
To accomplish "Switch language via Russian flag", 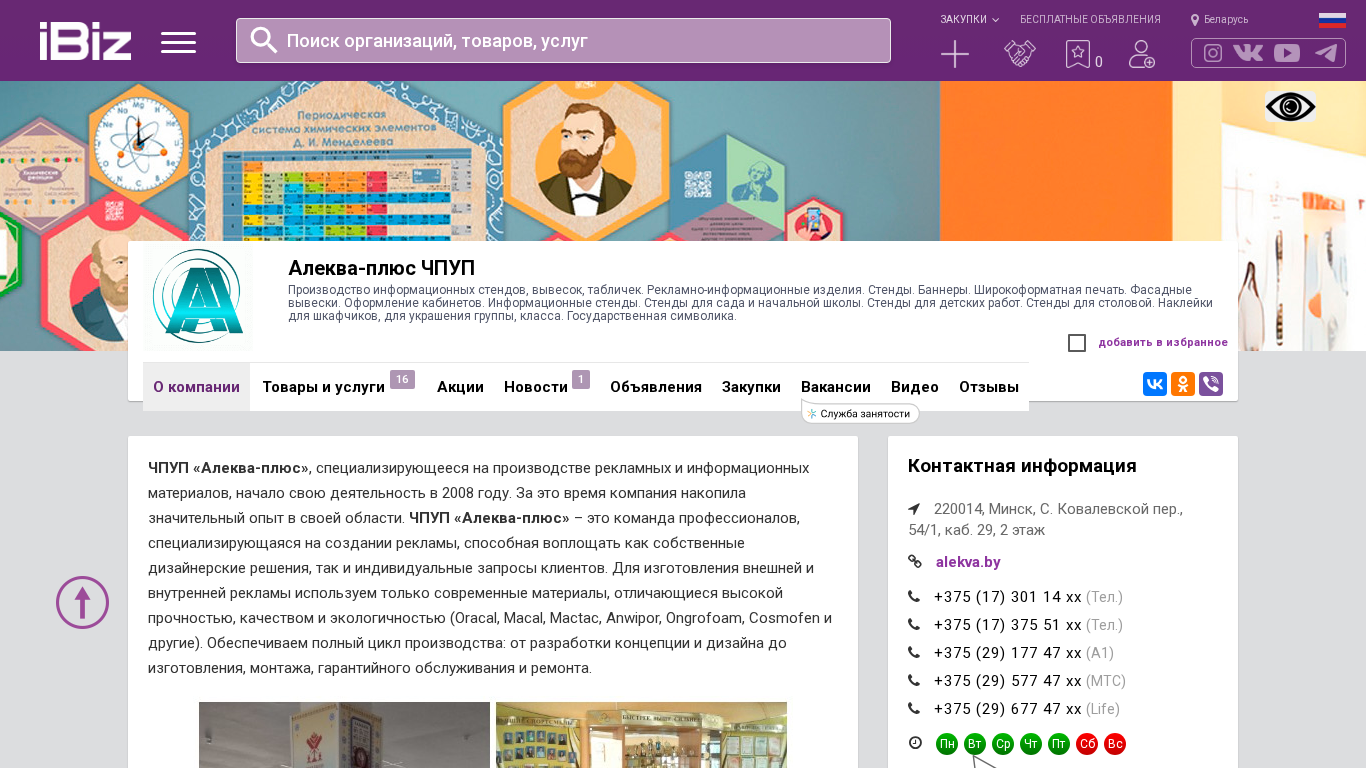I will pyautogui.click(x=1332, y=20).
